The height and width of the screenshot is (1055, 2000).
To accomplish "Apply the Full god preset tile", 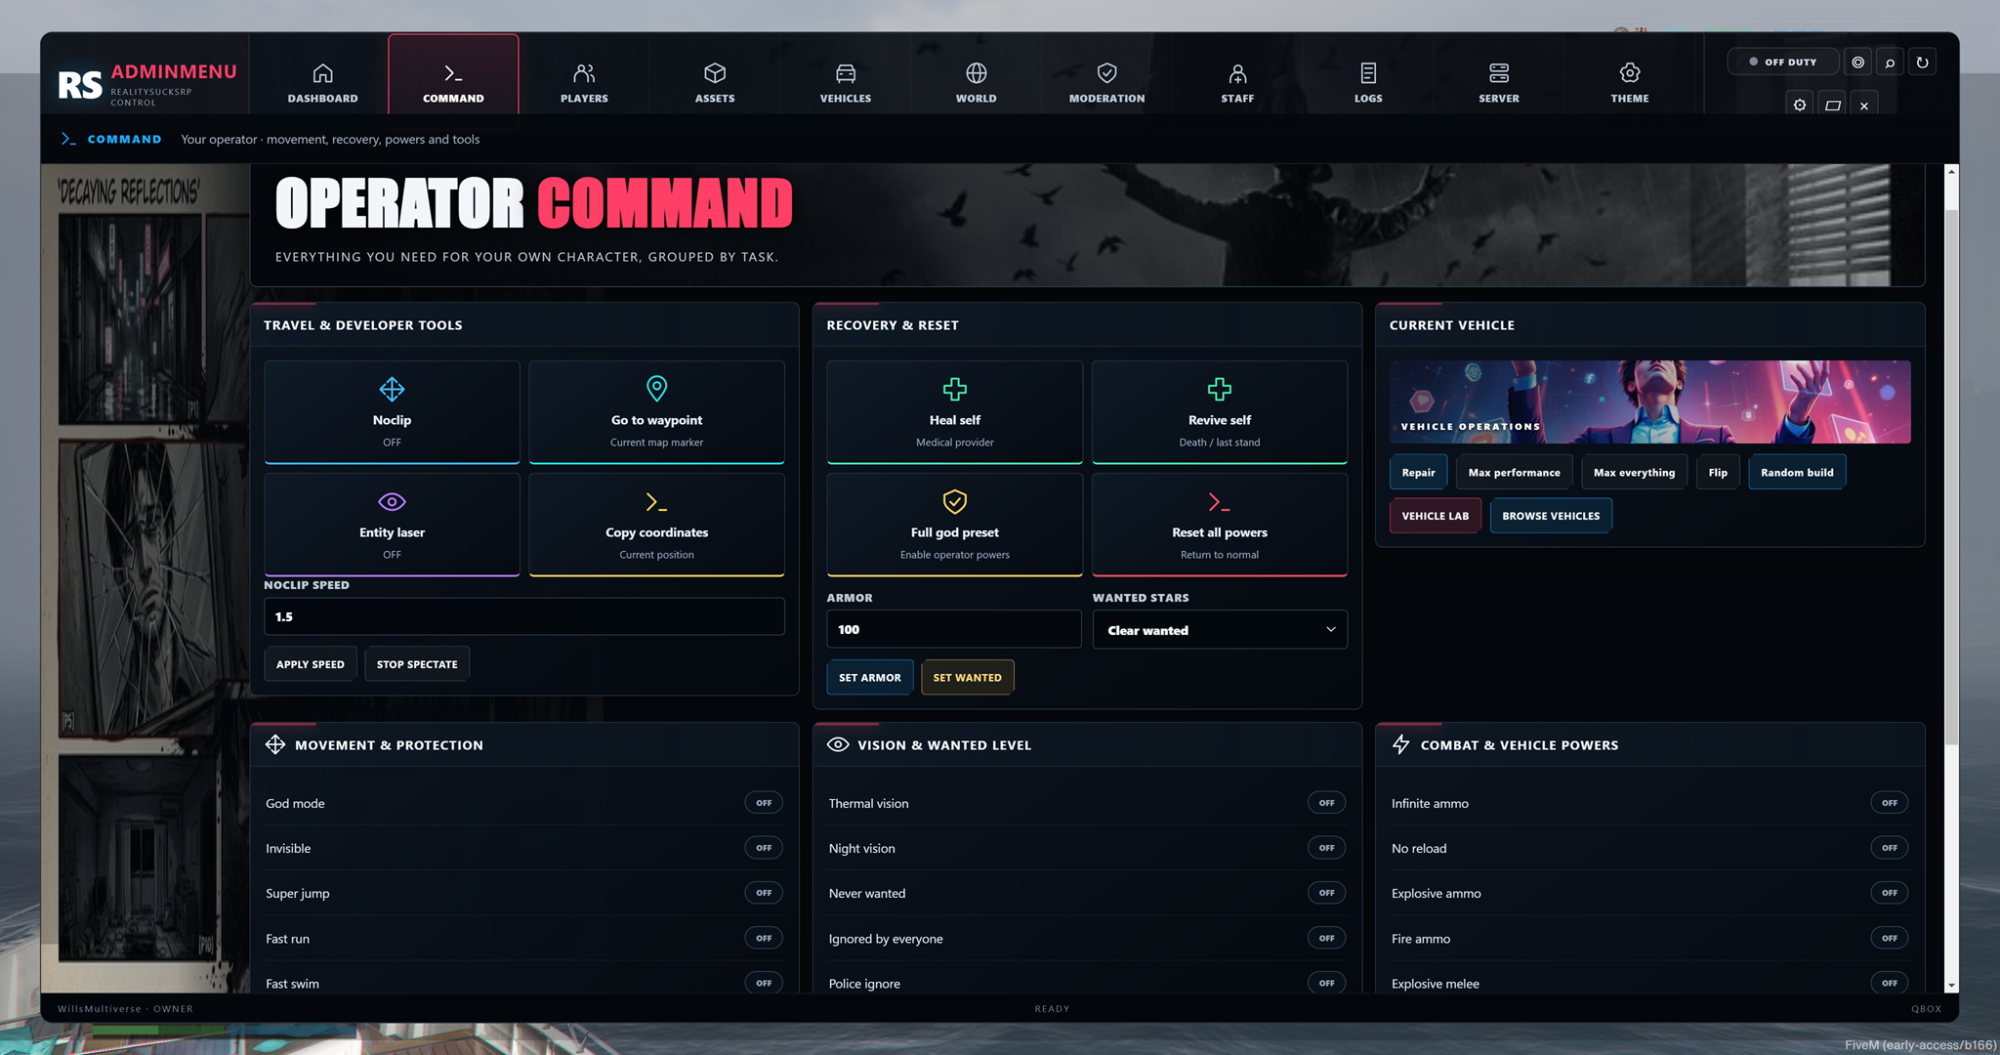I will click(x=955, y=524).
